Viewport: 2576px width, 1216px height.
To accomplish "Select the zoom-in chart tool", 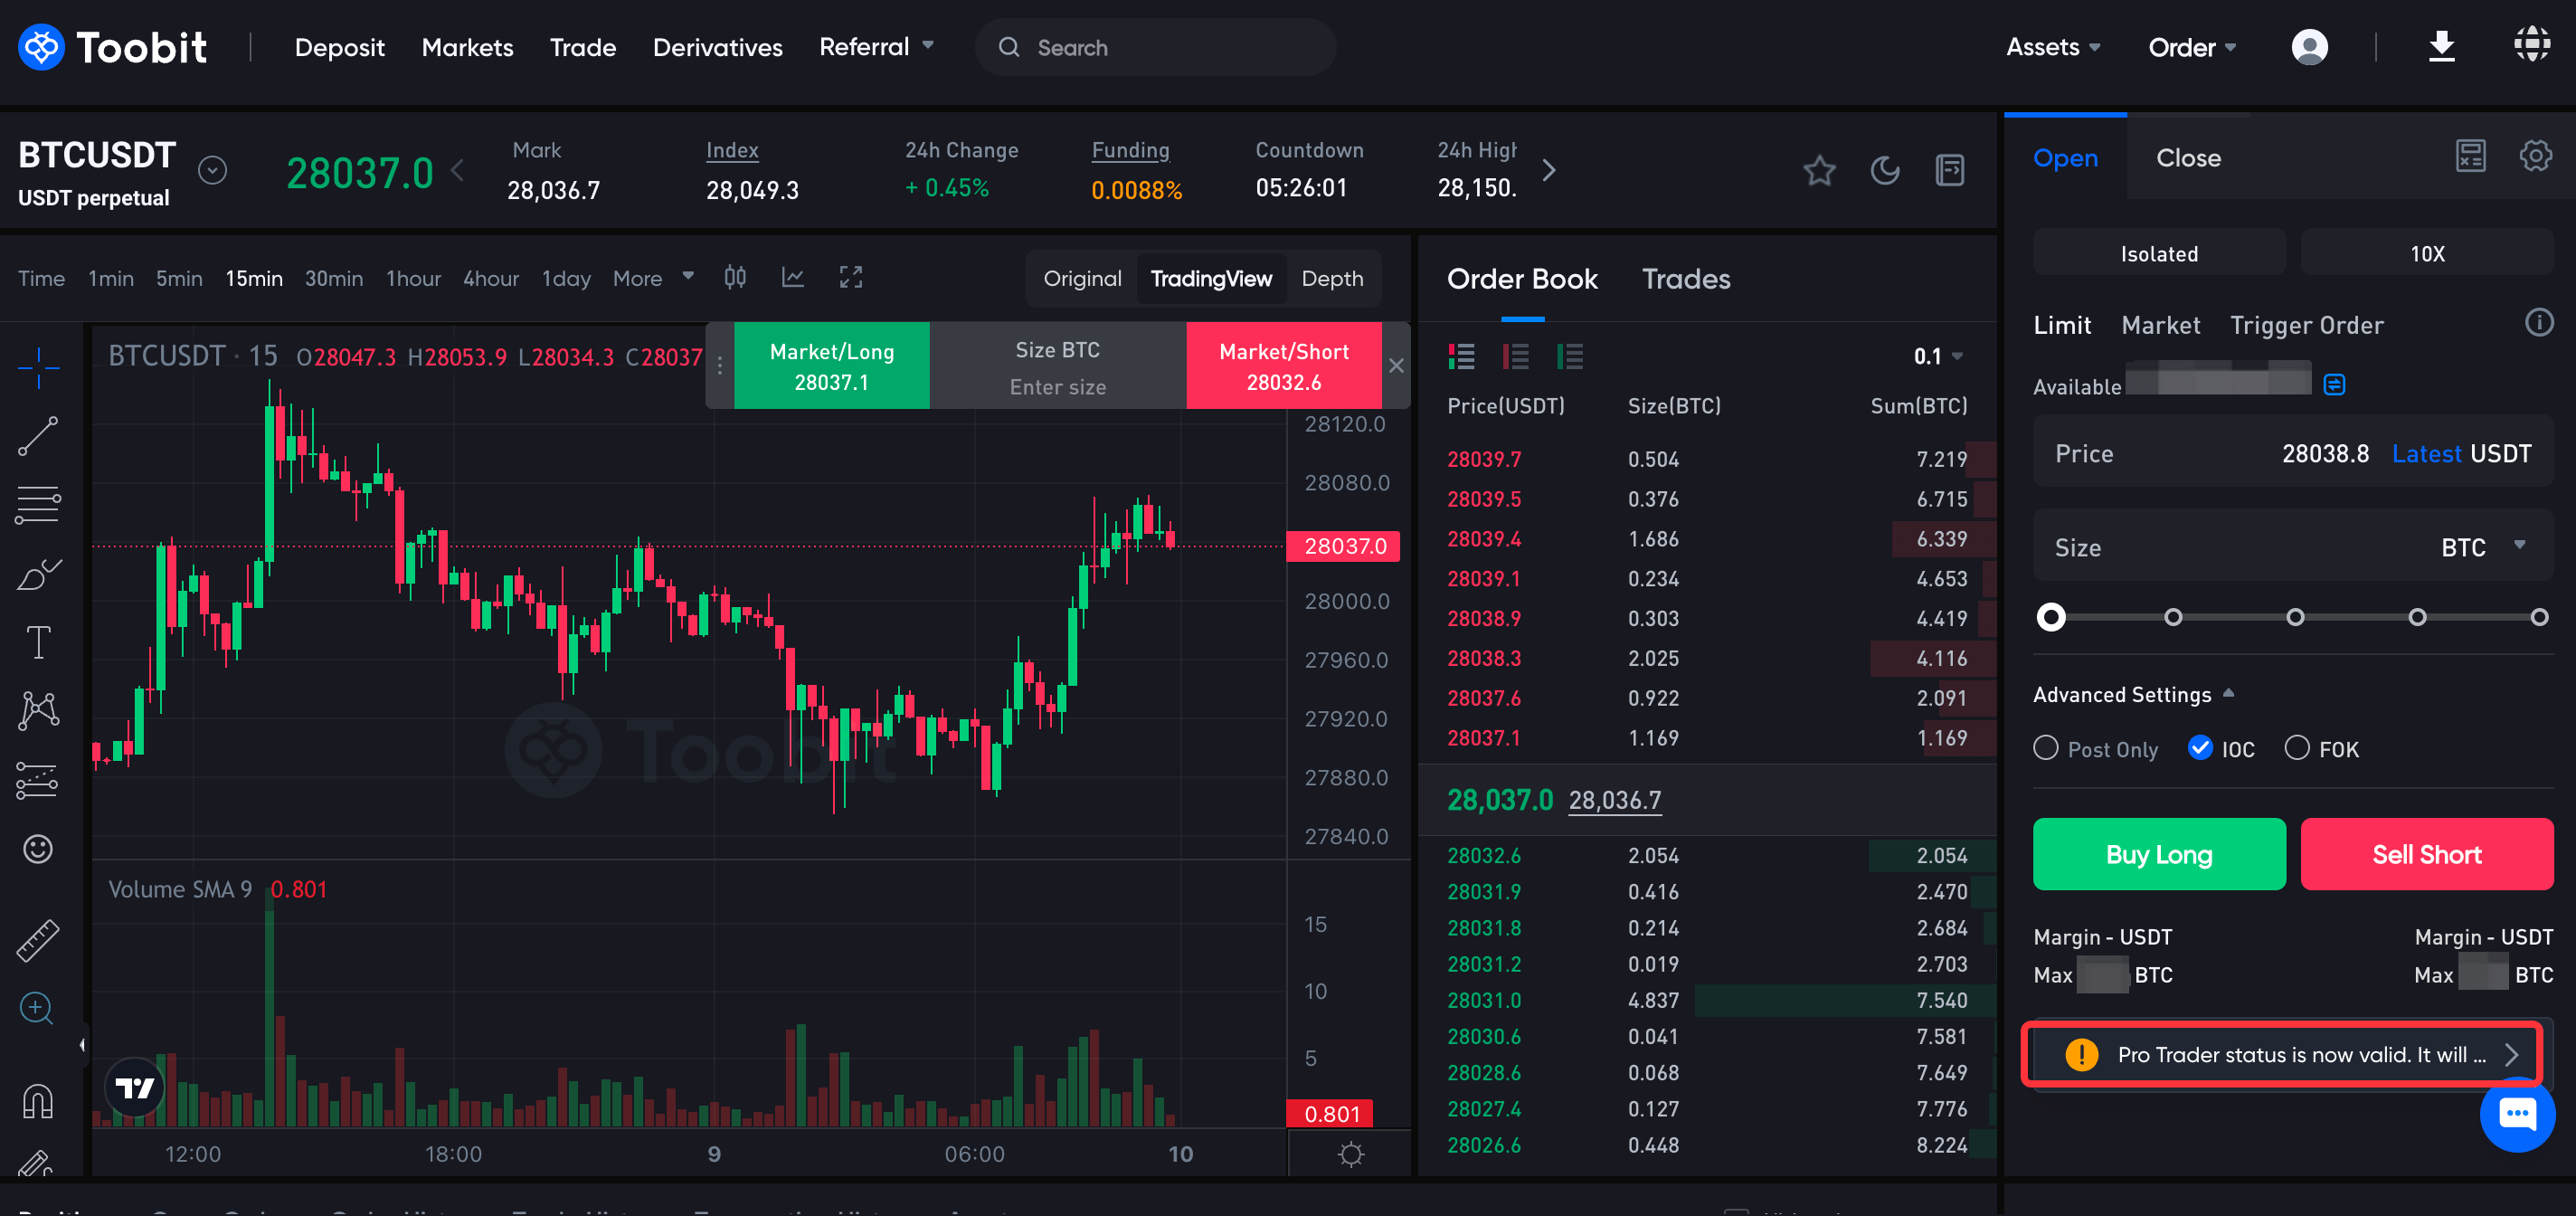I will tap(38, 1007).
